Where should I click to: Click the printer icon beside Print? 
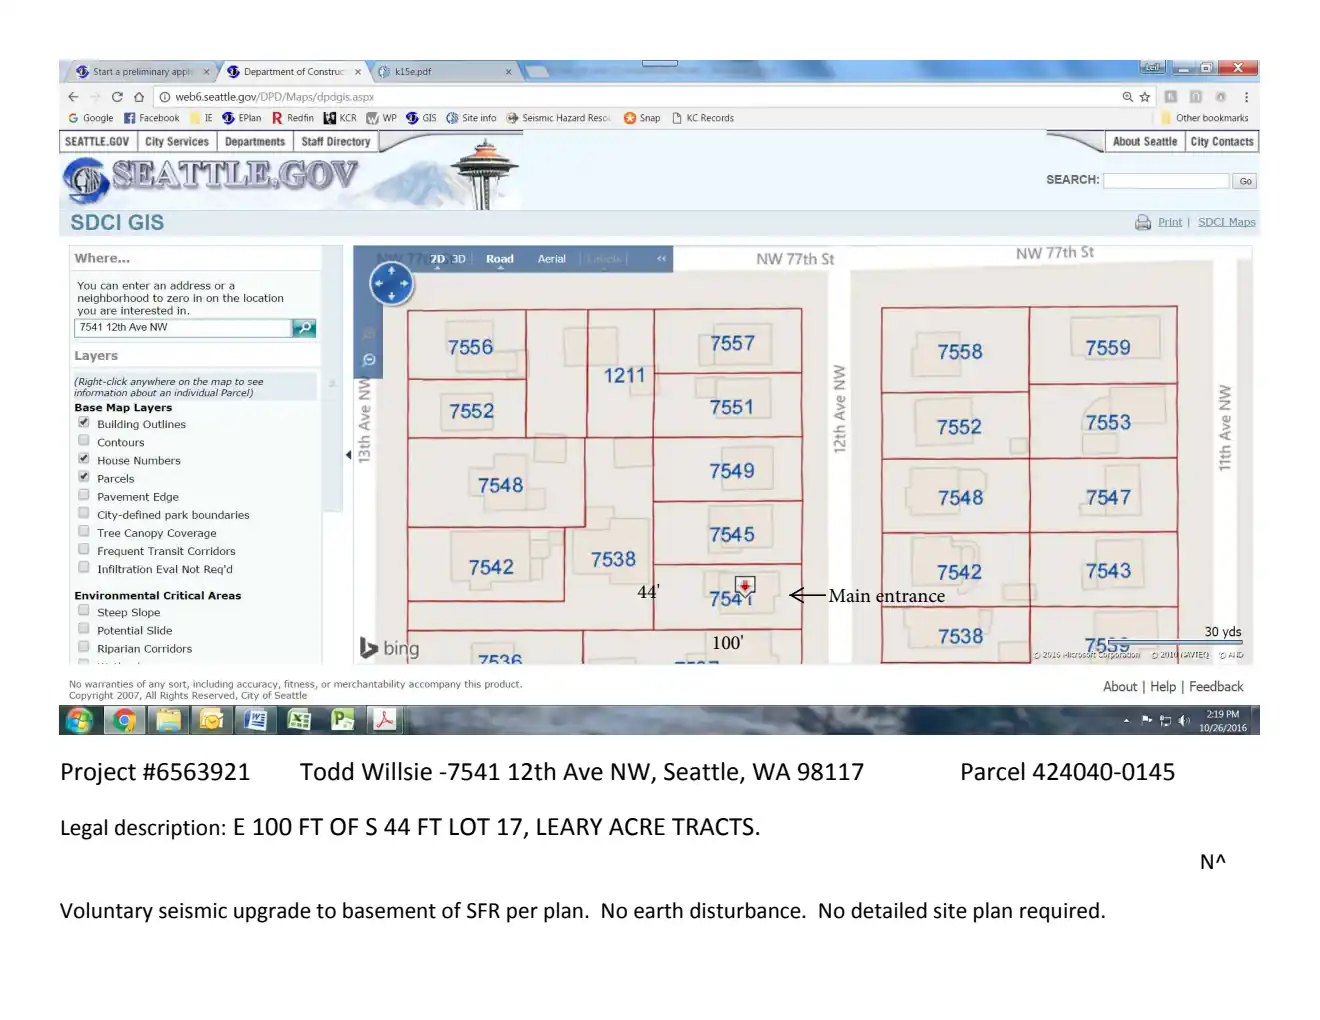coord(1143,222)
